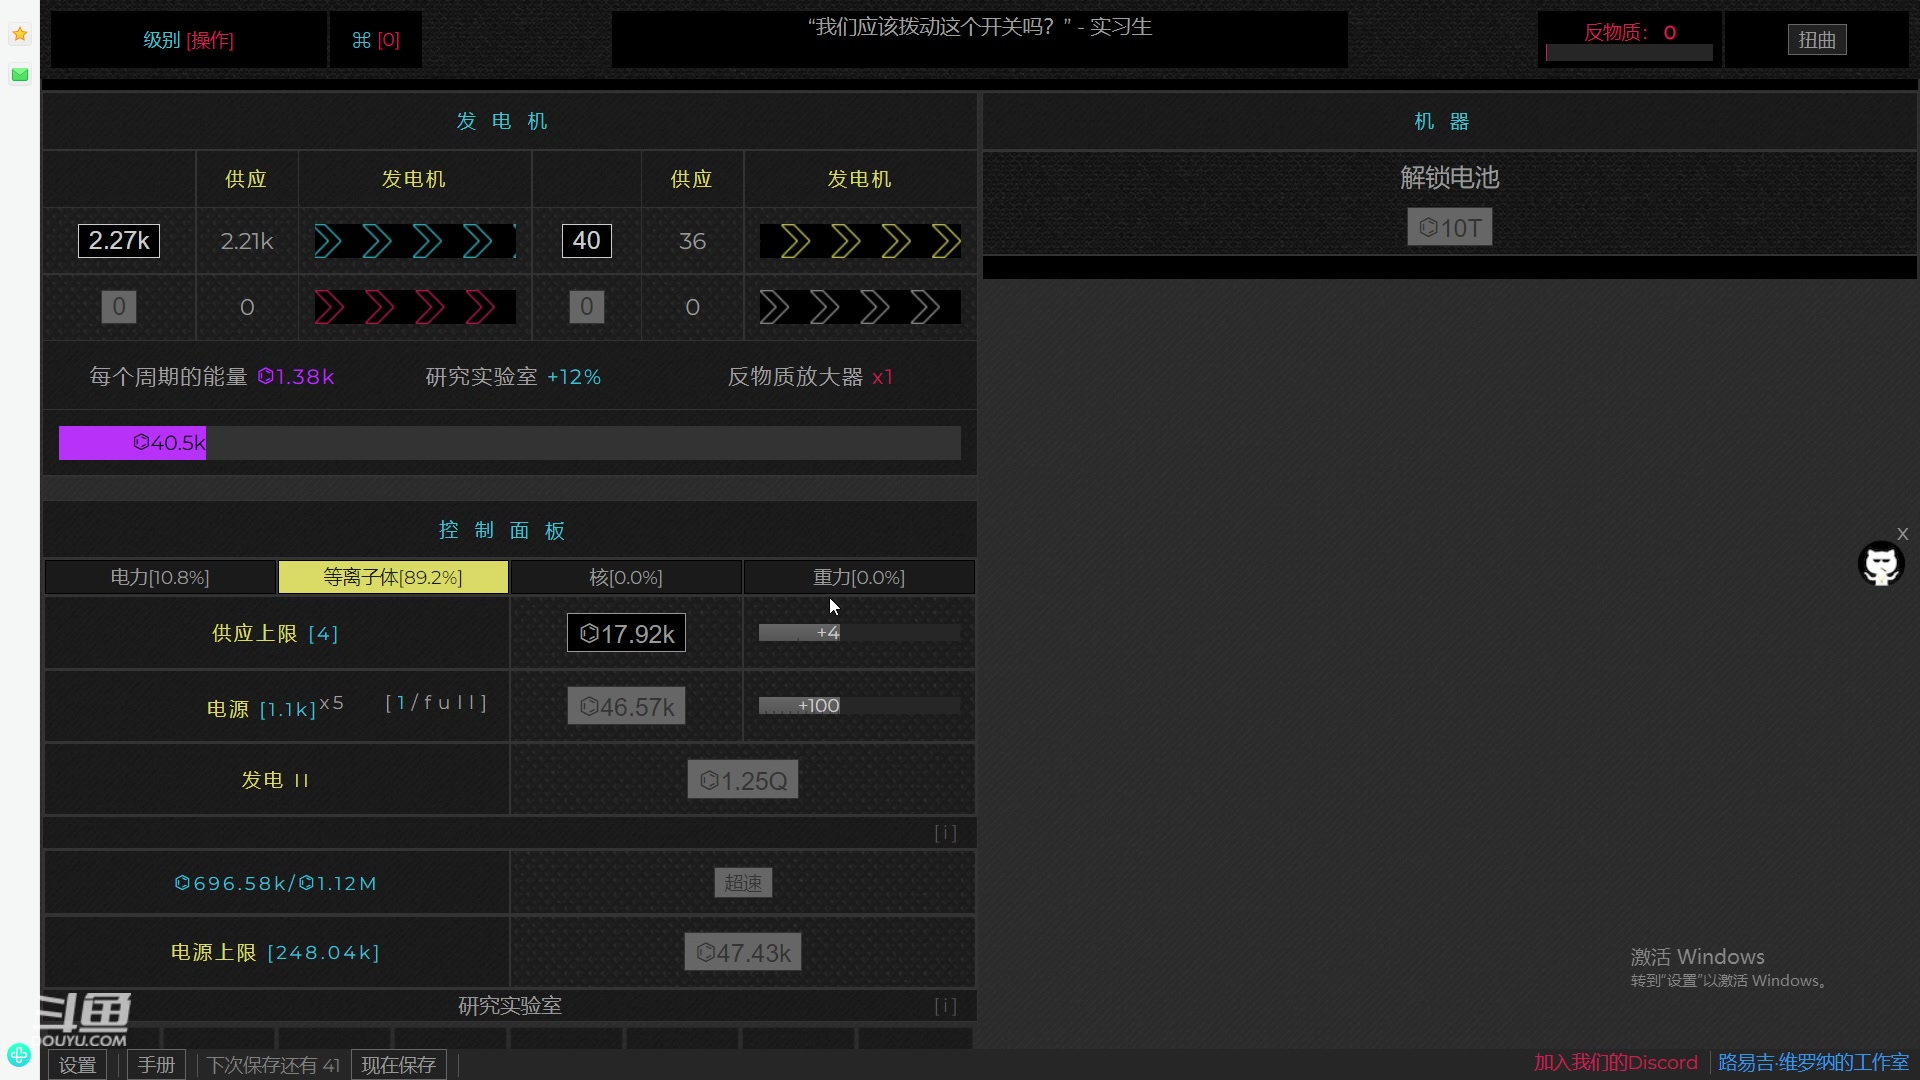Buy supply limit upgrade for 17.92k
The height and width of the screenshot is (1080, 1920).
[x=627, y=633]
